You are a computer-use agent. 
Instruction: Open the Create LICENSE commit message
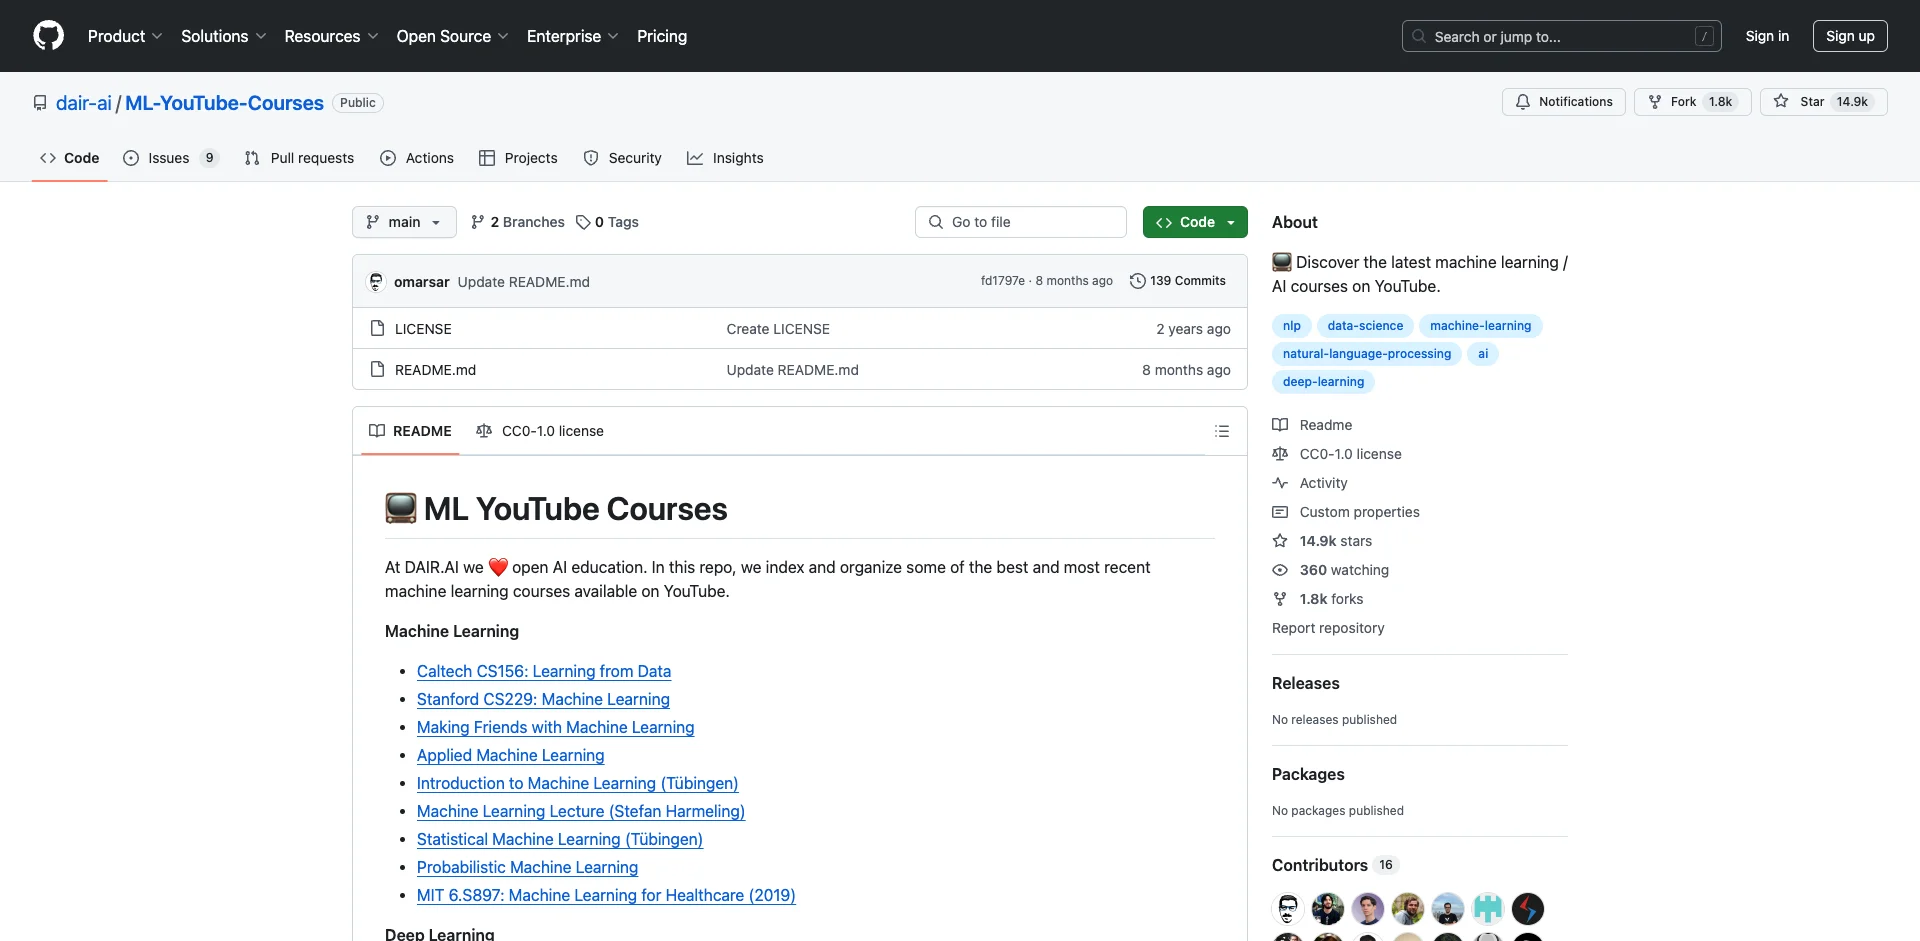click(778, 329)
